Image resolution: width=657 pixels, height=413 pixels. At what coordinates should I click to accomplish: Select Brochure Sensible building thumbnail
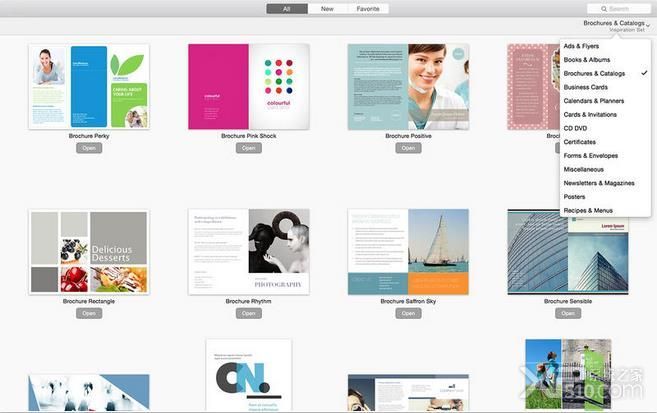tap(568, 252)
